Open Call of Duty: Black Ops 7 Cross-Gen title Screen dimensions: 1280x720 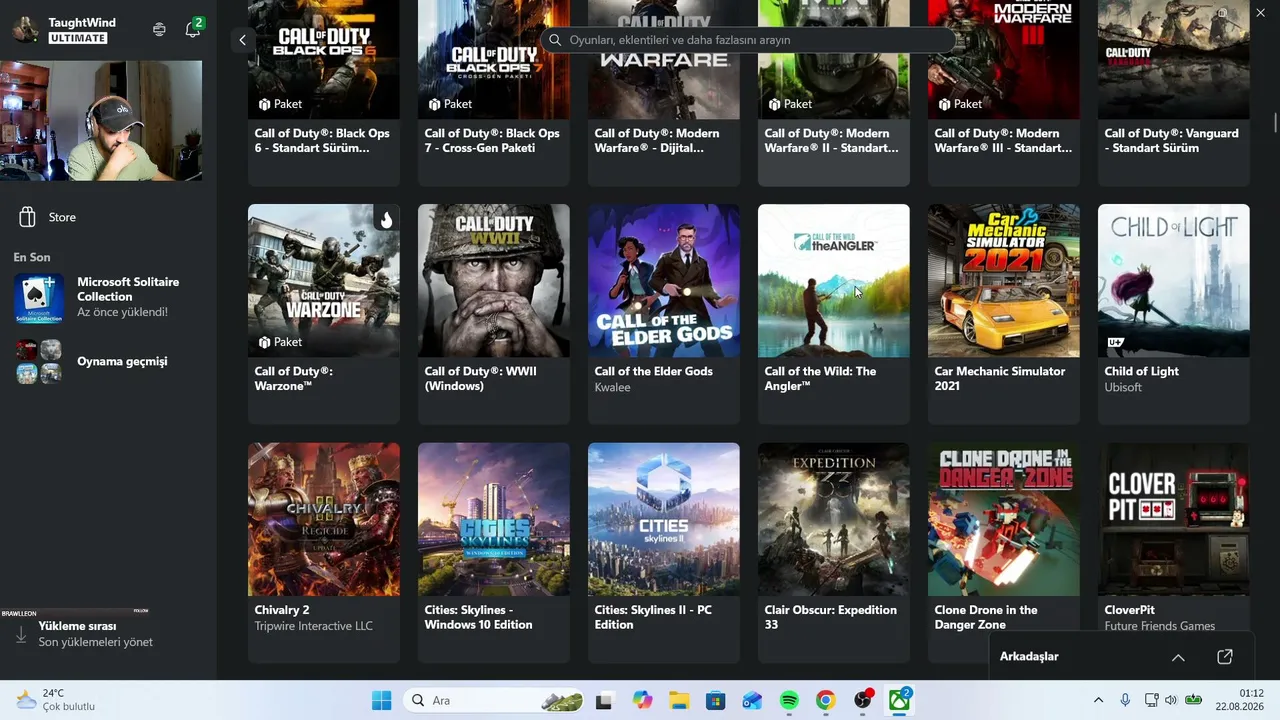(x=492, y=141)
